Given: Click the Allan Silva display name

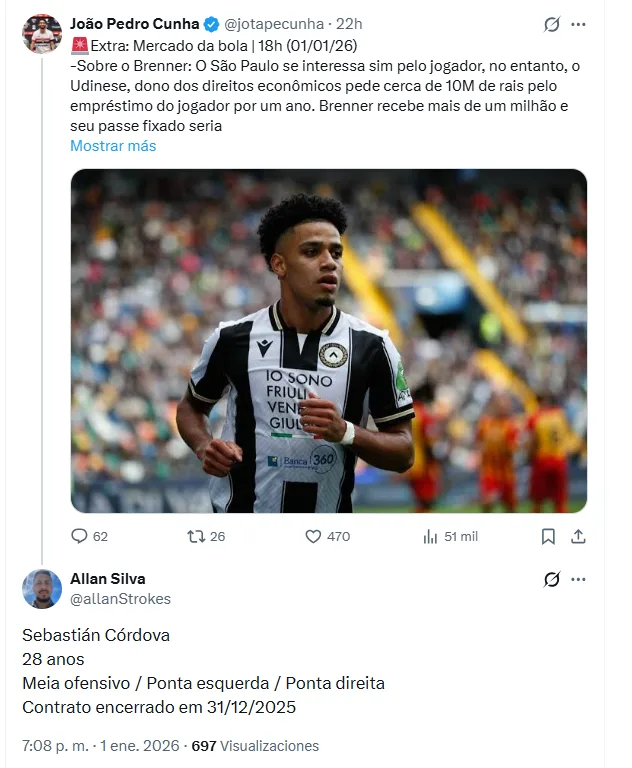Looking at the screenshot, I should pos(108,579).
